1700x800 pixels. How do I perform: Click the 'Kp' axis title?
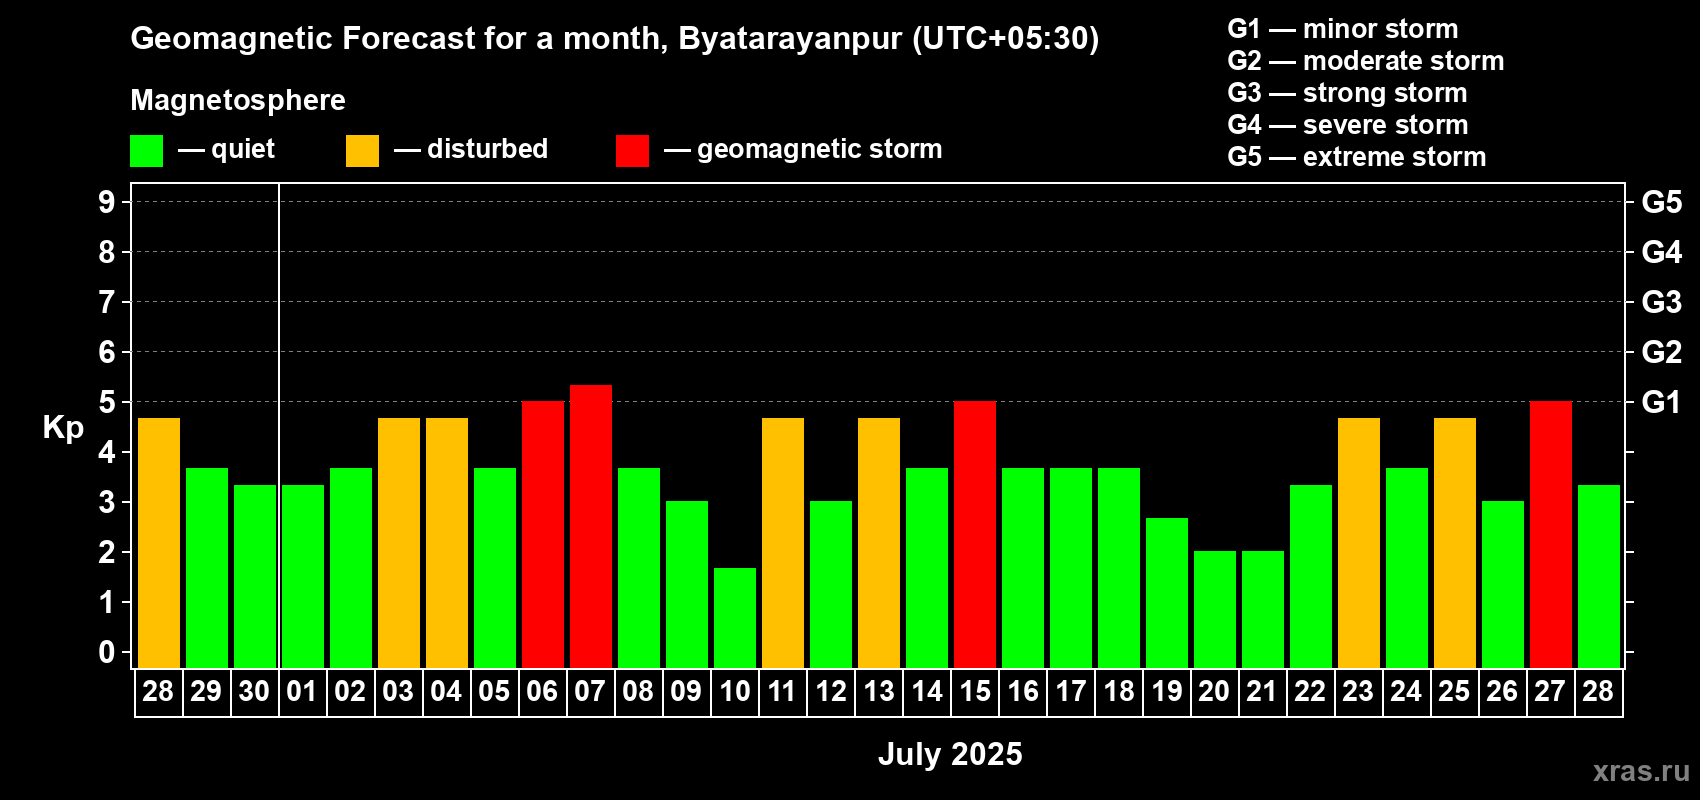tap(63, 428)
